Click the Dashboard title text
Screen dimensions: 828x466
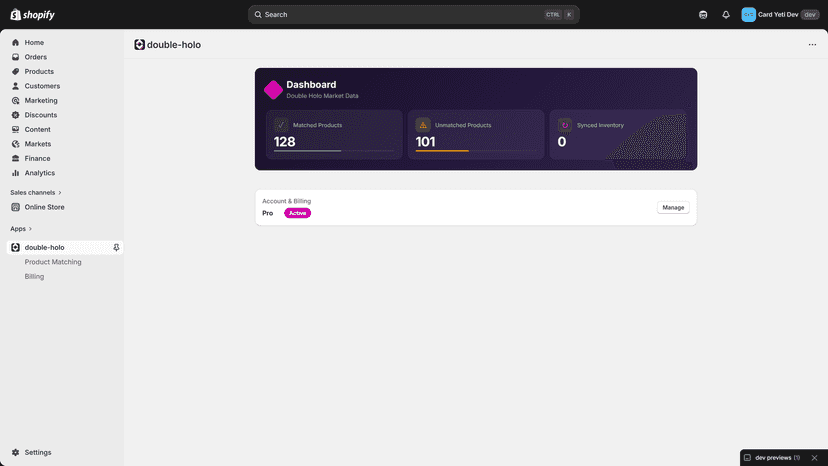pyautogui.click(x=311, y=85)
